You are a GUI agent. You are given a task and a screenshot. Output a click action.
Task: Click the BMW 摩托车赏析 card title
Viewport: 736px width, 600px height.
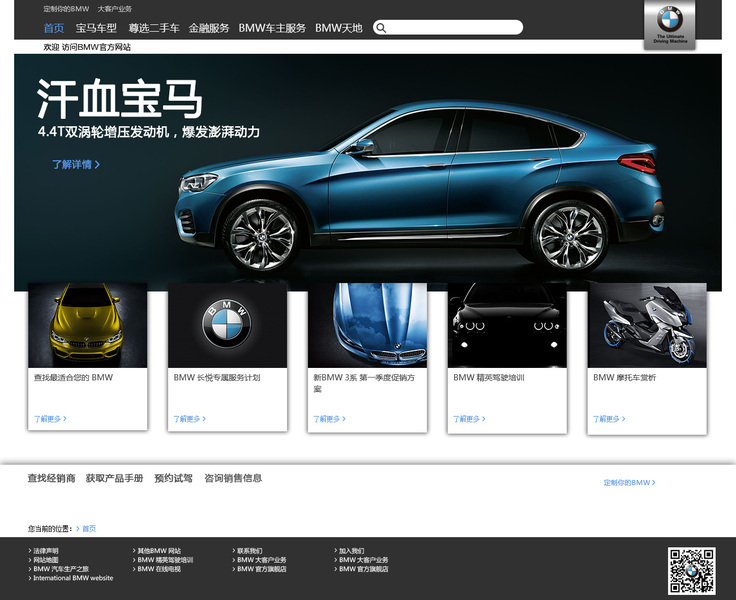624,377
